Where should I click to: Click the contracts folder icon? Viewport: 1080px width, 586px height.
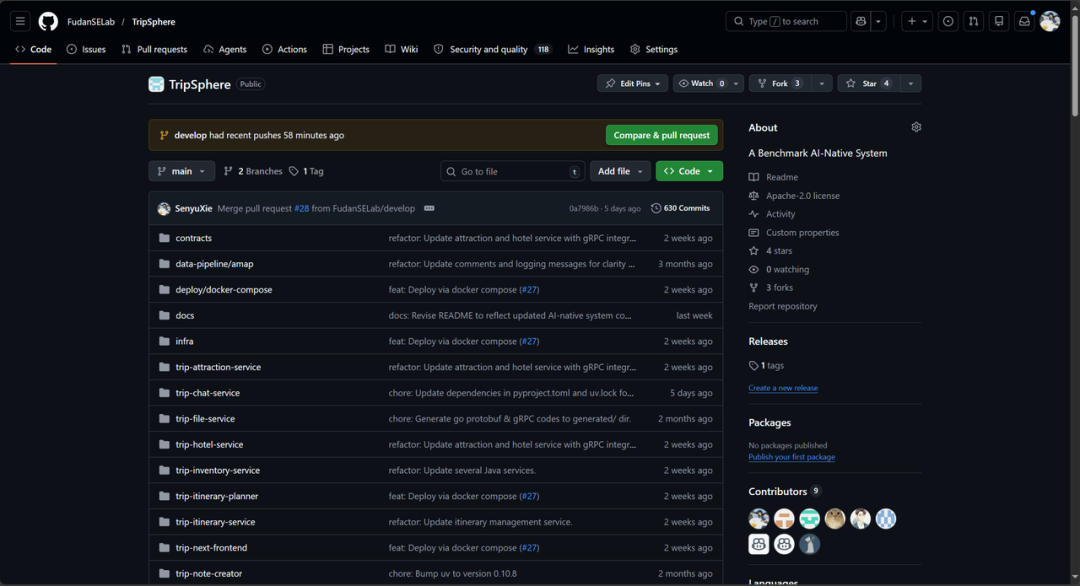tap(164, 238)
